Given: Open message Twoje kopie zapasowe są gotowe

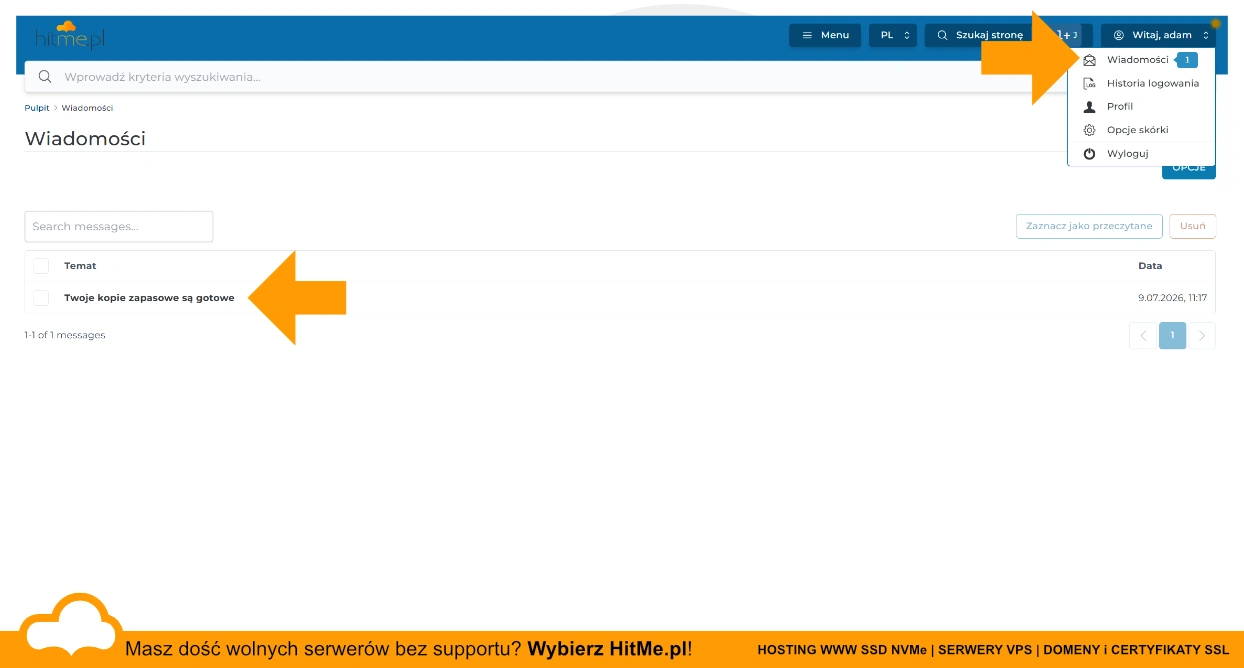Looking at the screenshot, I should click(x=149, y=298).
